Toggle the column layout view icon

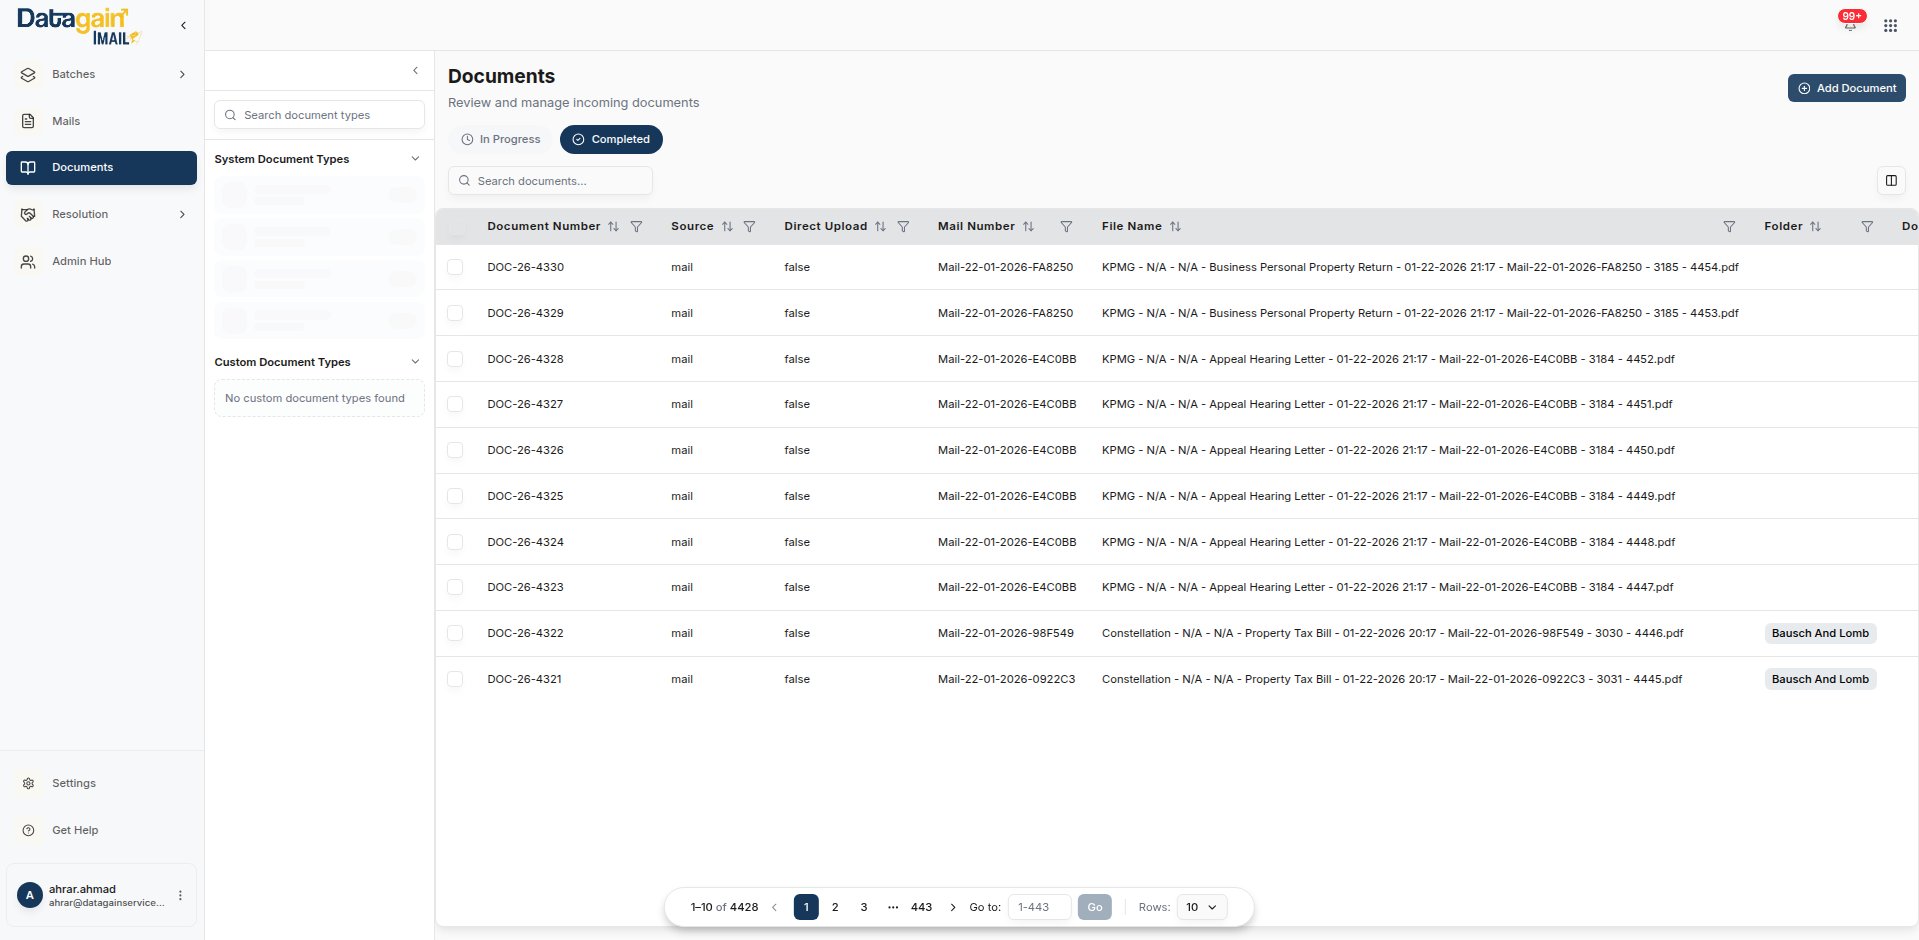coord(1890,181)
